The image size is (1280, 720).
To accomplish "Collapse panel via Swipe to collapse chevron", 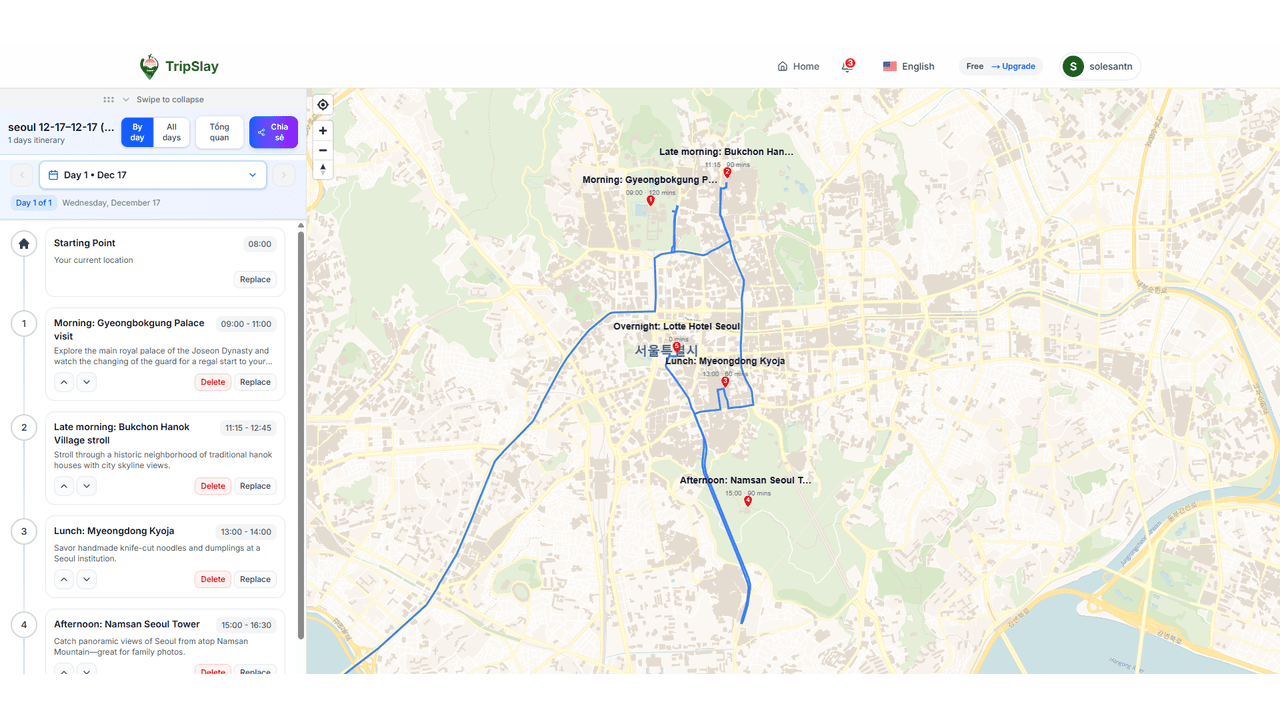I will tap(126, 100).
